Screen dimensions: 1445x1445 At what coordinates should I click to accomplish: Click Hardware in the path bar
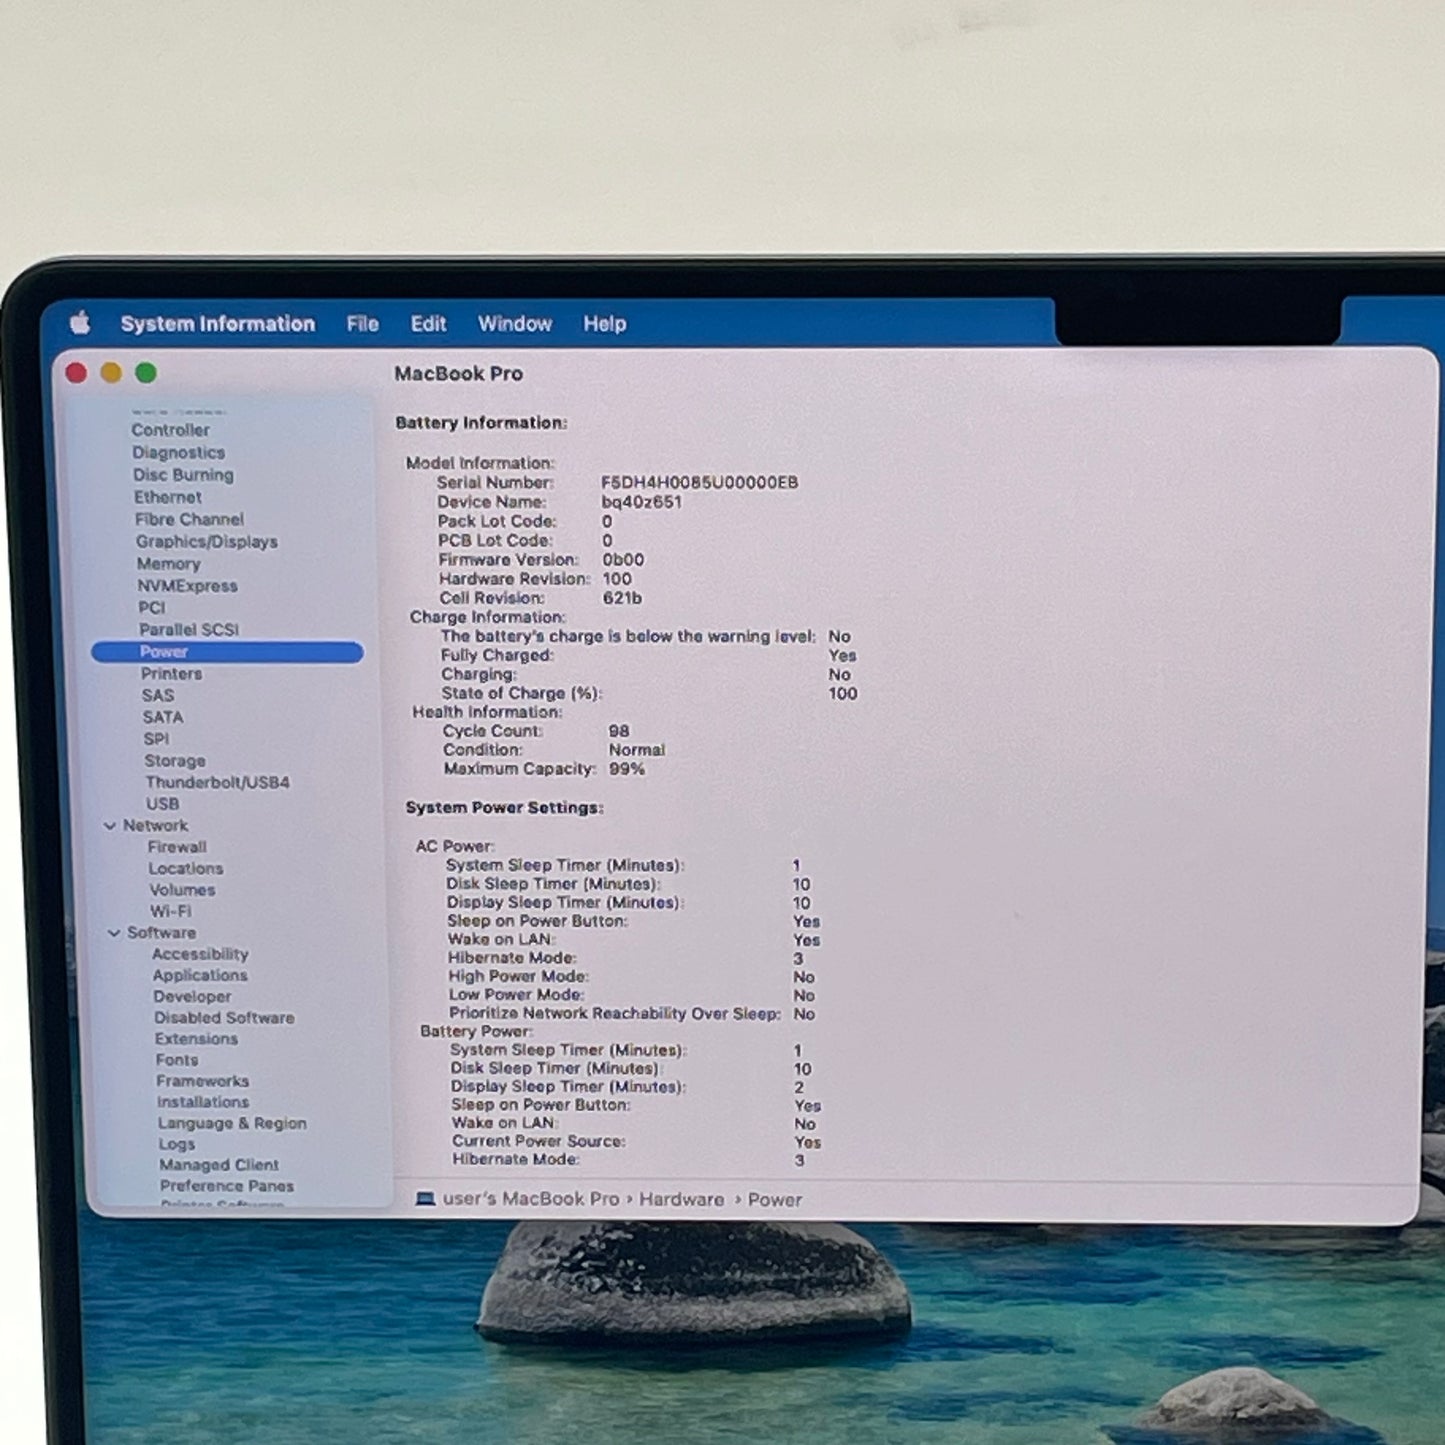[682, 1199]
